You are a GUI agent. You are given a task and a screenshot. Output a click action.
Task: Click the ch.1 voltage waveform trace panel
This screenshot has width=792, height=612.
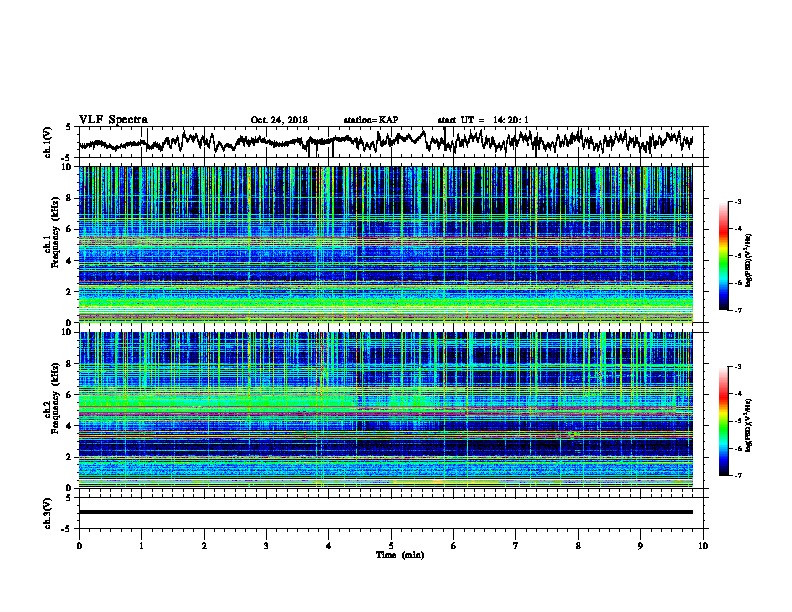391,142
